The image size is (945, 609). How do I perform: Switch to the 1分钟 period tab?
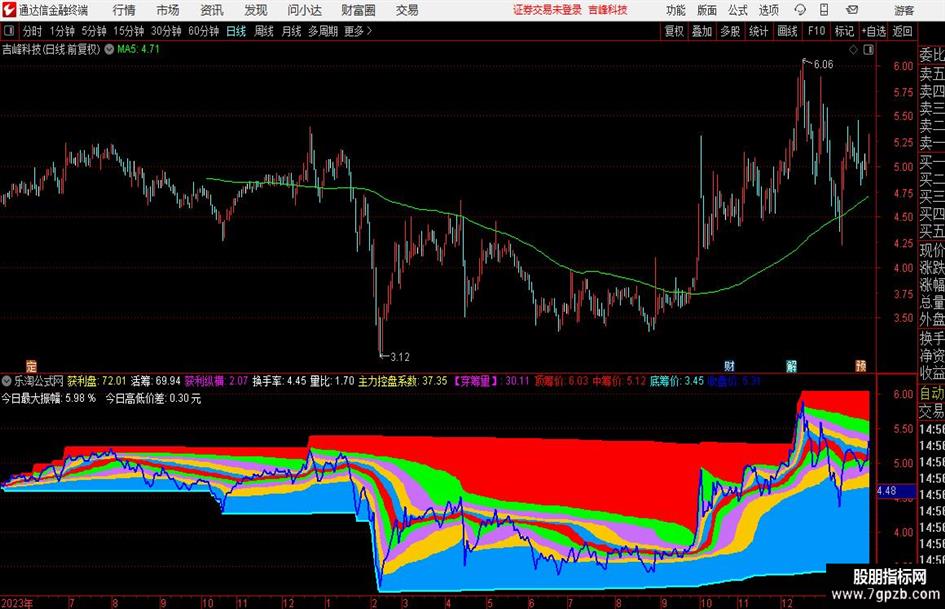(x=61, y=31)
